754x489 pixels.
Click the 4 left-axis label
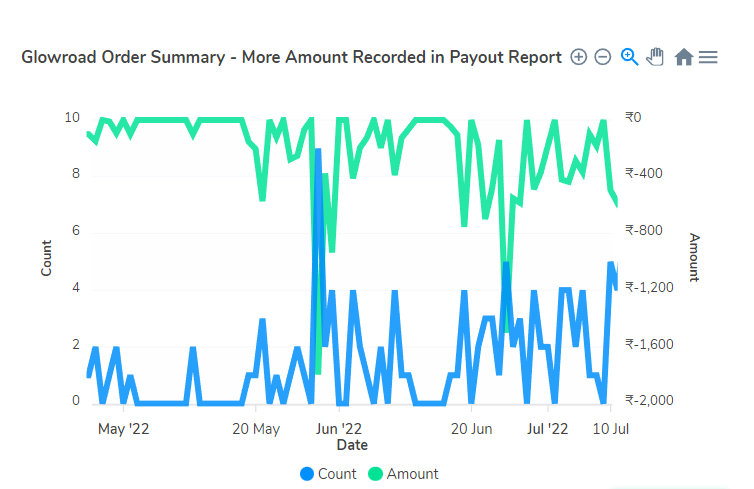76,287
